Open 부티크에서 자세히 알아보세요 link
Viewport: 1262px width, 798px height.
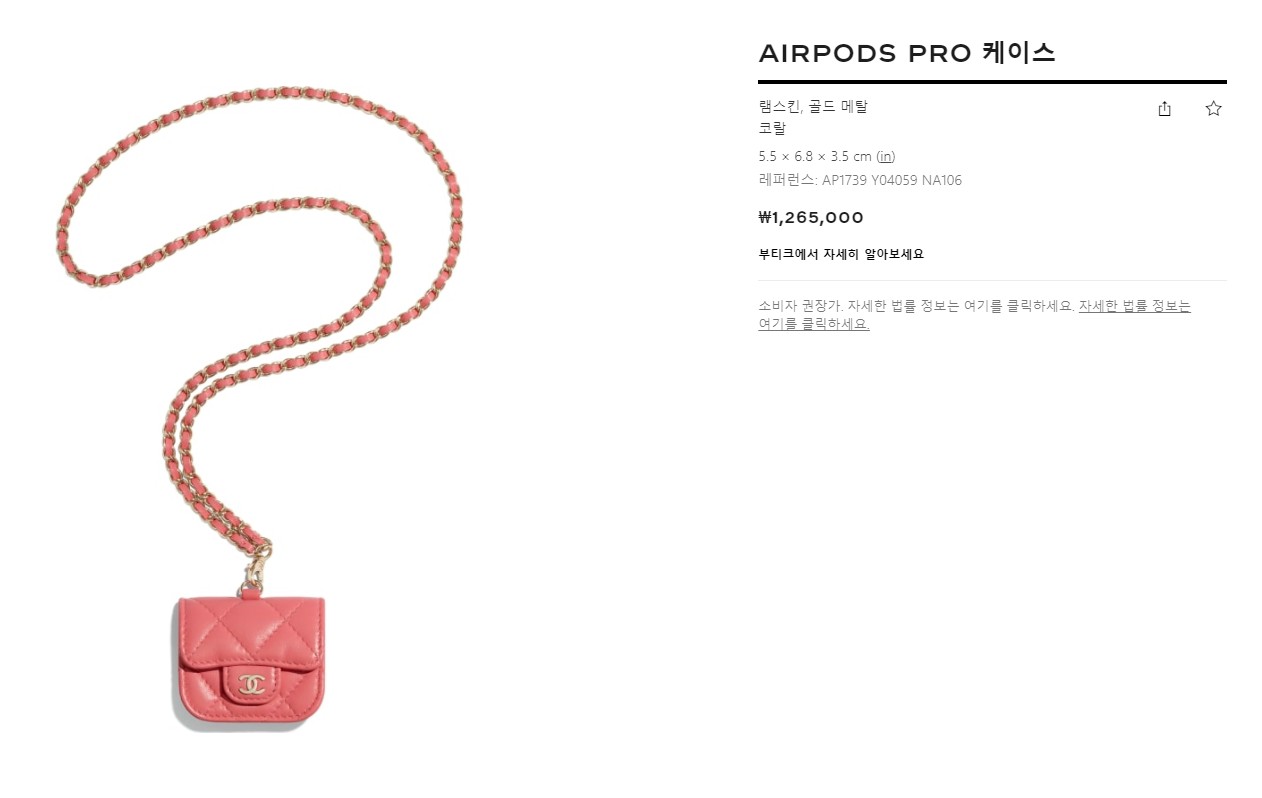841,254
